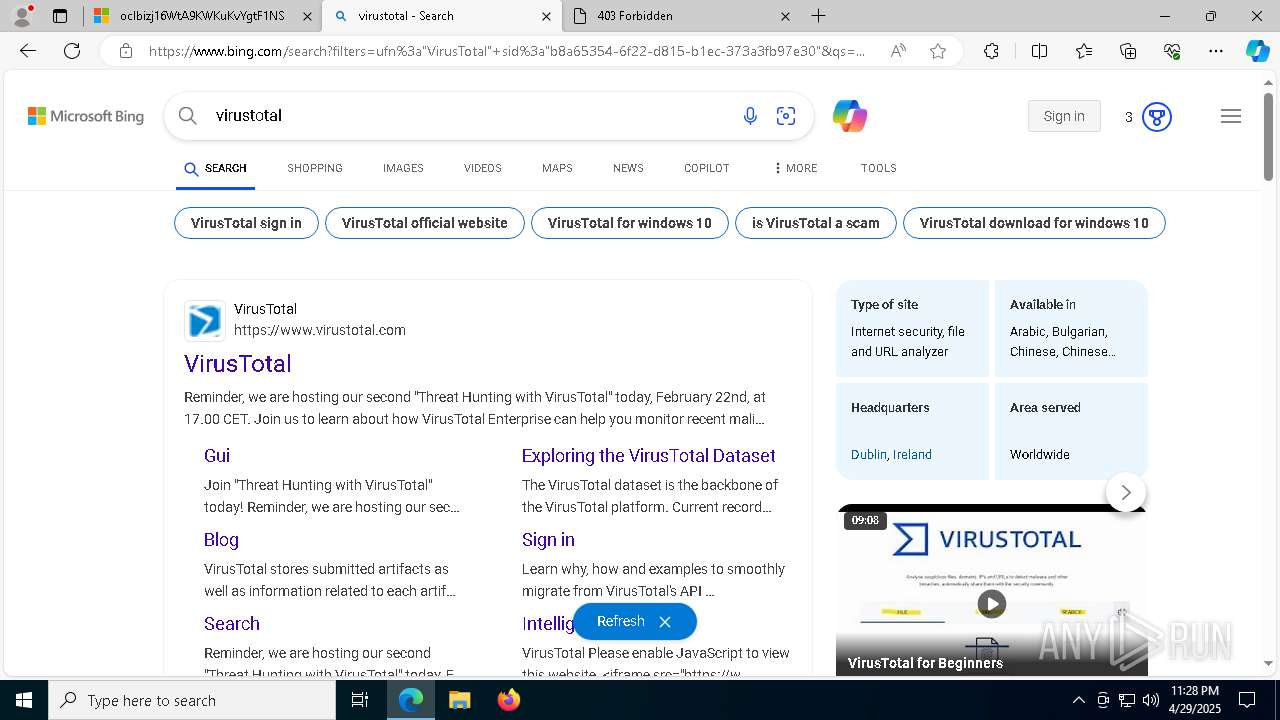
Task: Search by voice microphone icon
Action: click(750, 116)
